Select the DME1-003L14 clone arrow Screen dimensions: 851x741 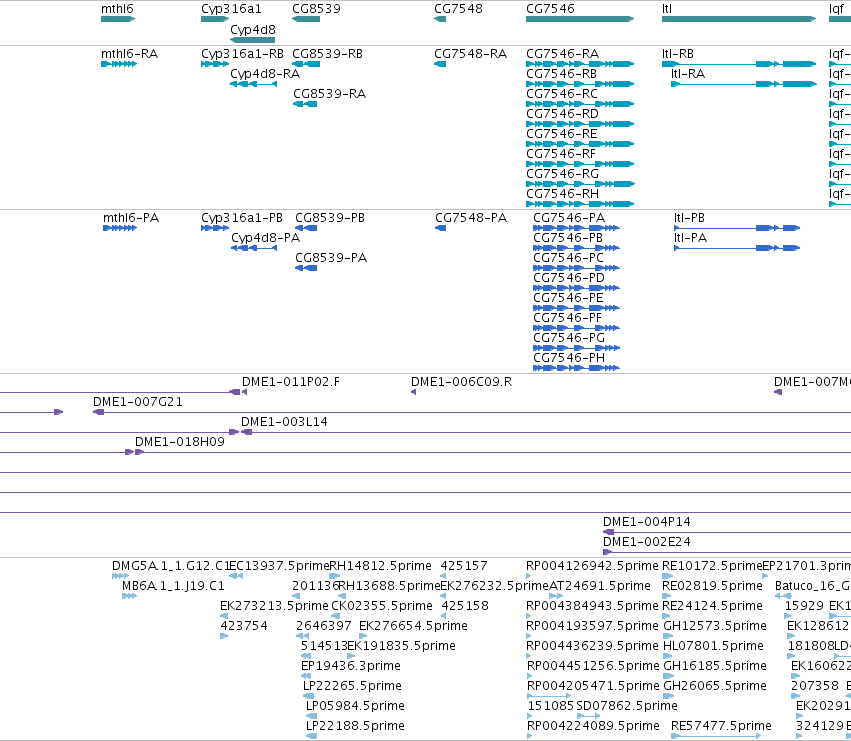pyautogui.click(x=246, y=432)
